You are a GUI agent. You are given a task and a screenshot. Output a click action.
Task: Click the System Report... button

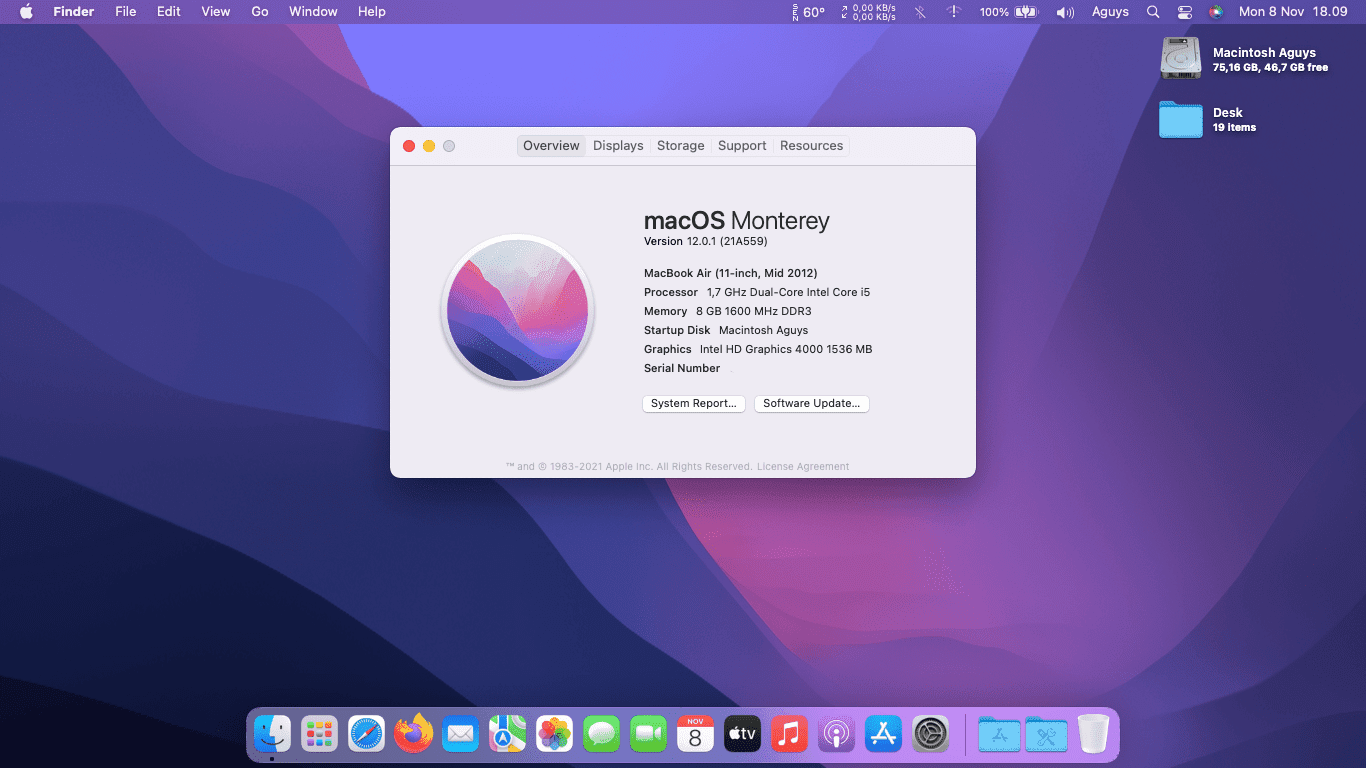(x=694, y=404)
